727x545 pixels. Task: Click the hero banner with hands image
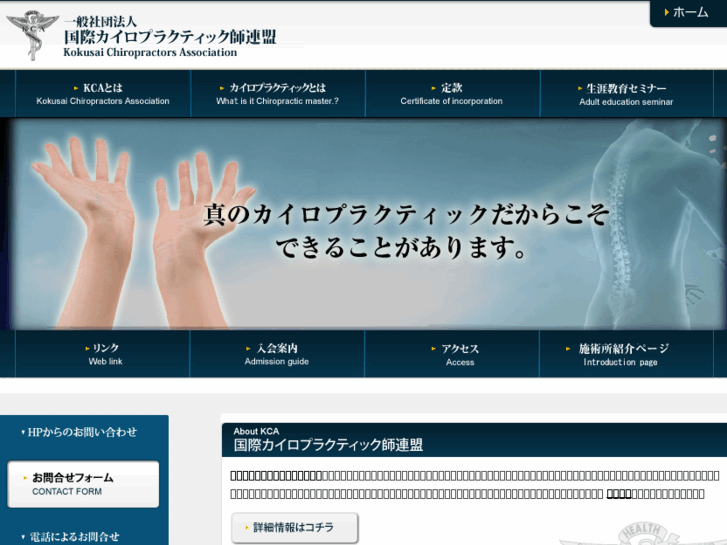364,224
